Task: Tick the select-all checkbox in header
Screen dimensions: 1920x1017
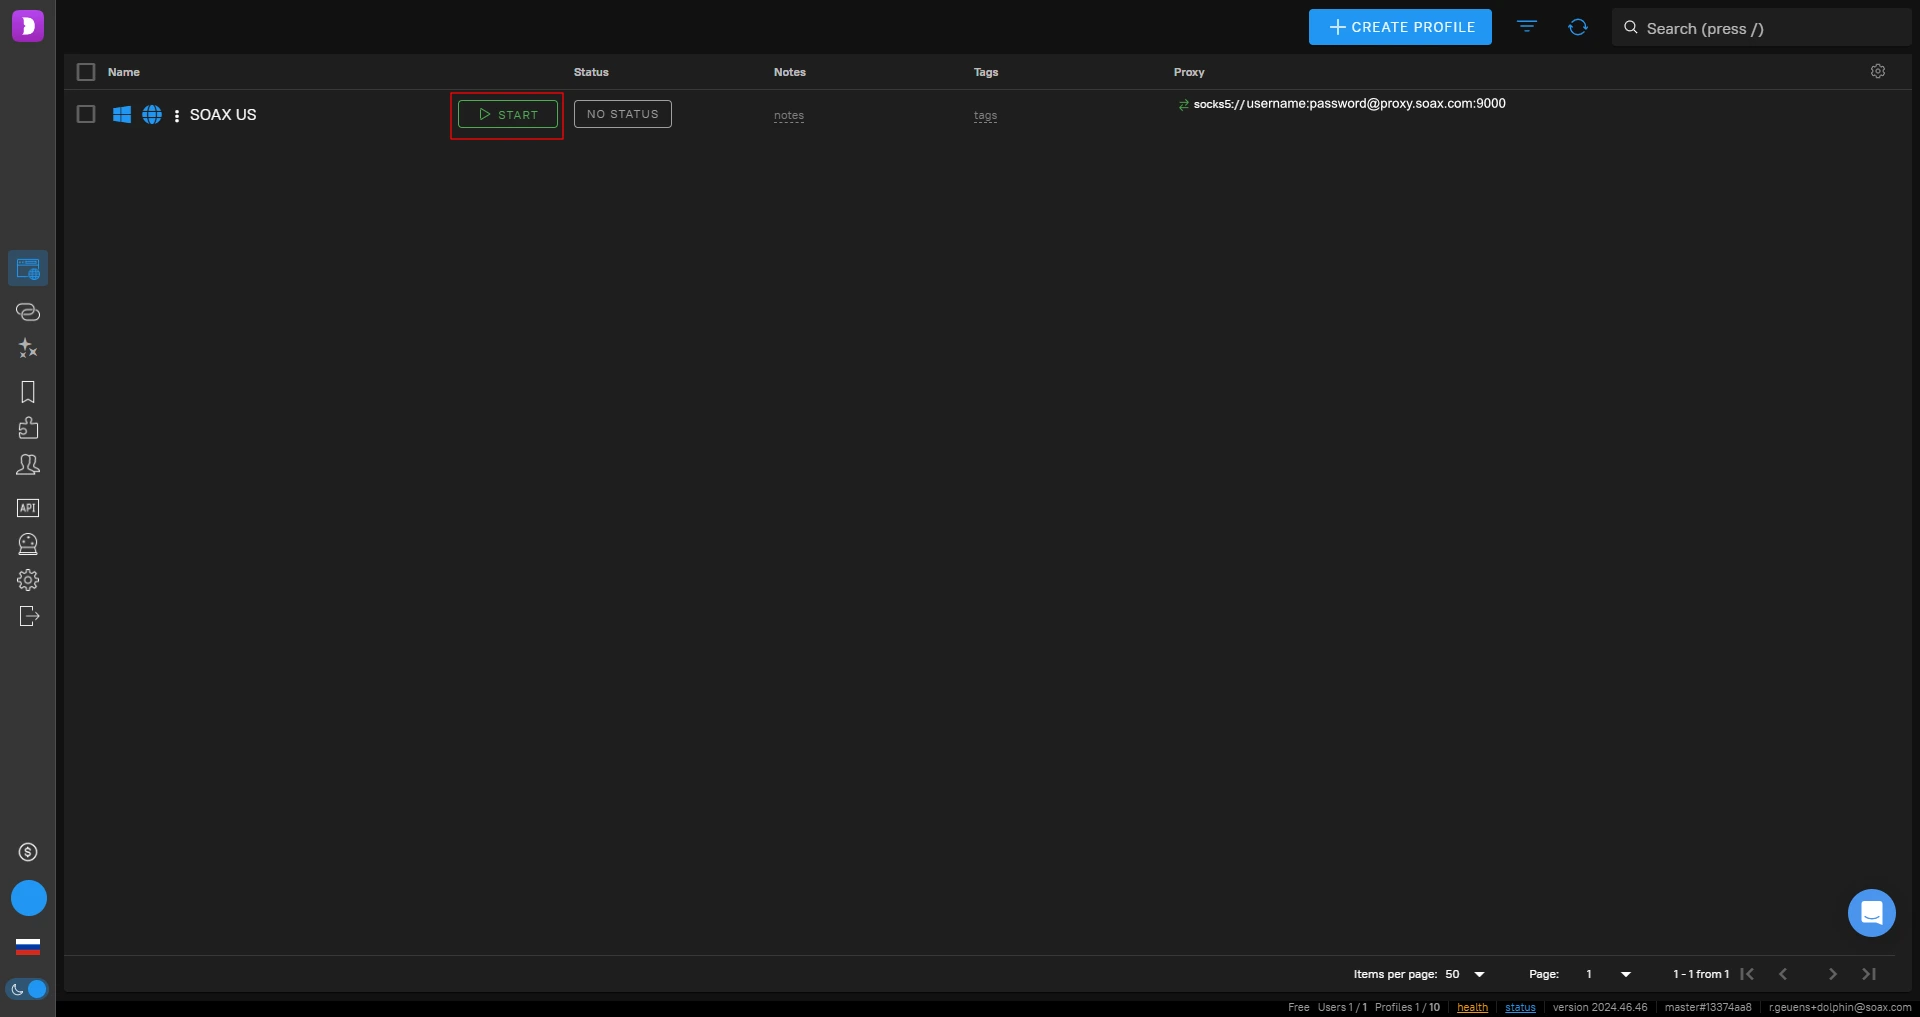Action: tap(86, 72)
